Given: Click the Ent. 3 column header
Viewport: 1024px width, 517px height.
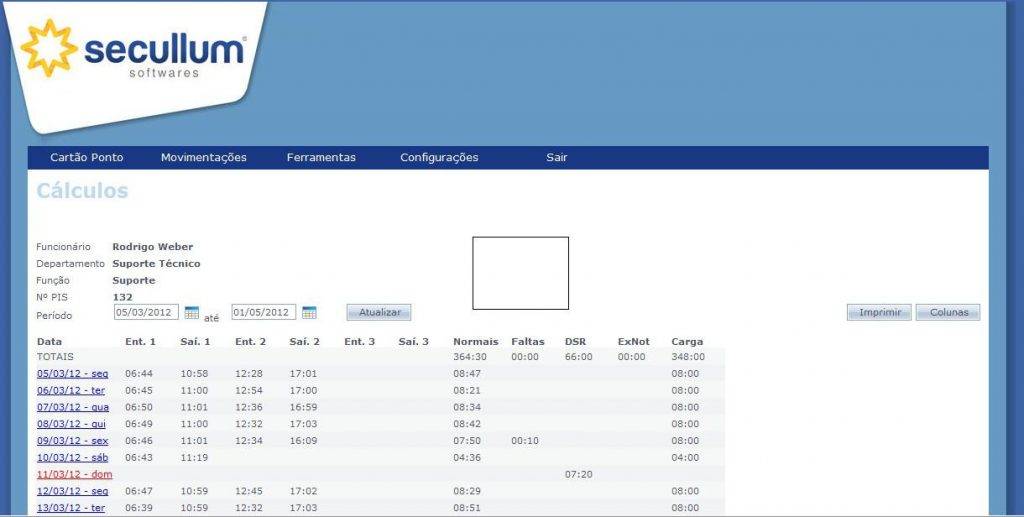Looking at the screenshot, I should click(x=360, y=341).
